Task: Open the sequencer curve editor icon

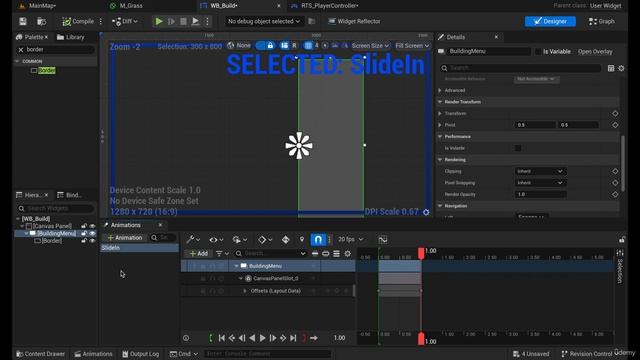Action: tap(382, 240)
